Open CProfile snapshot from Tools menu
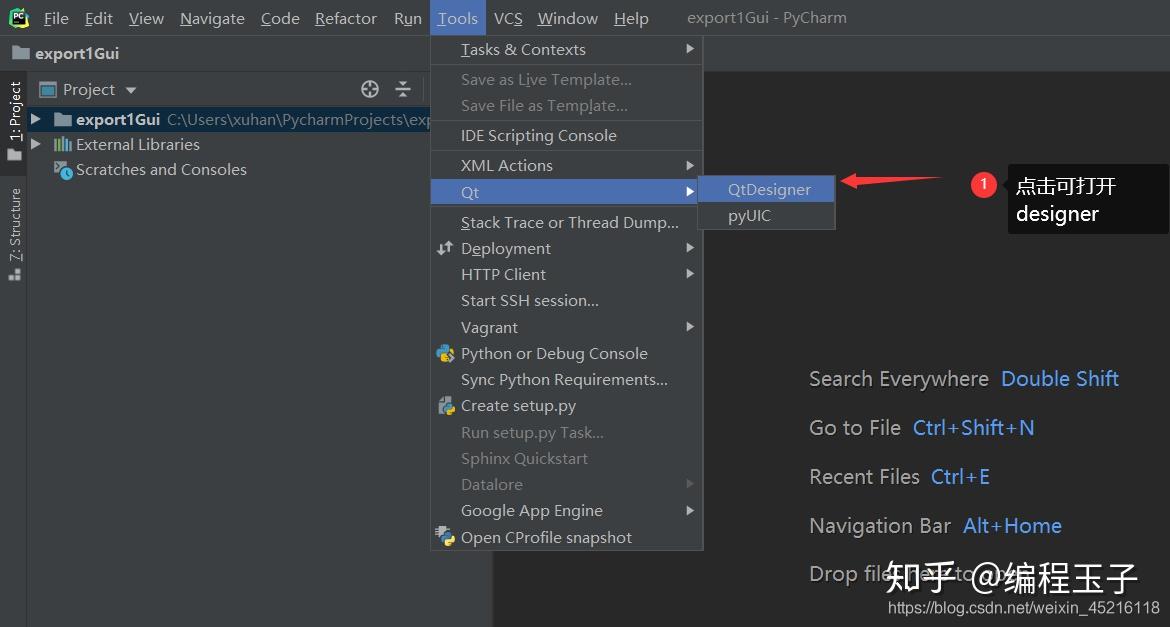The width and height of the screenshot is (1170, 627). (x=545, y=537)
